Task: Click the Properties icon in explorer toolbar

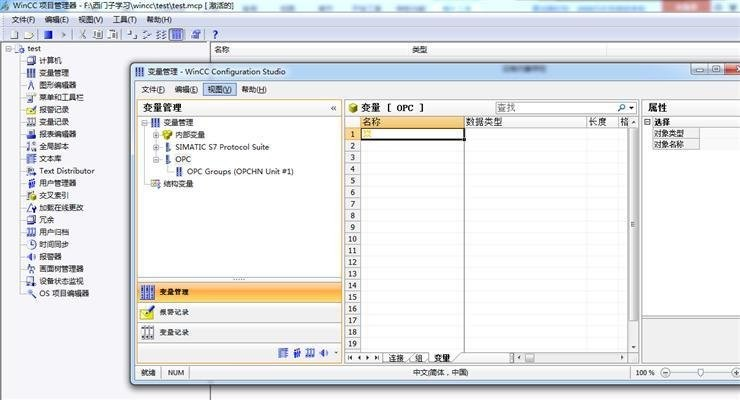Action: pos(196,34)
